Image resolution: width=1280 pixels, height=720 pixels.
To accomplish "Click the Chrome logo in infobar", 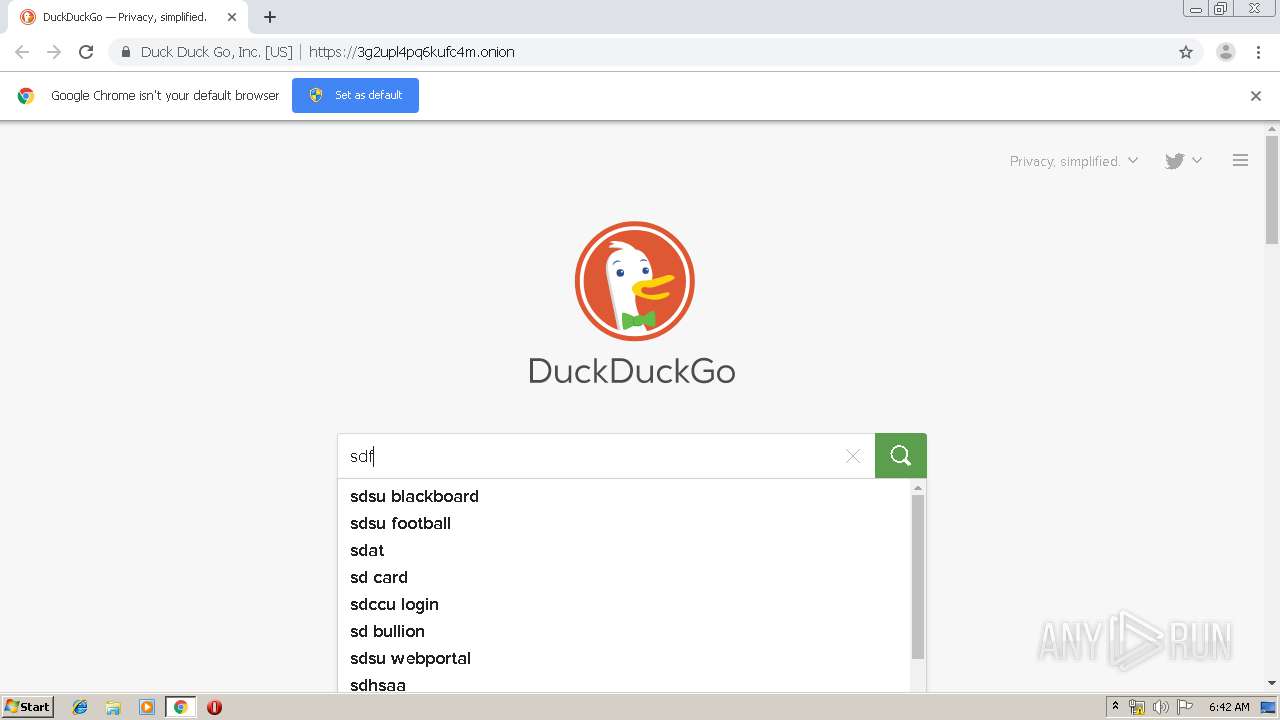I will (26, 96).
